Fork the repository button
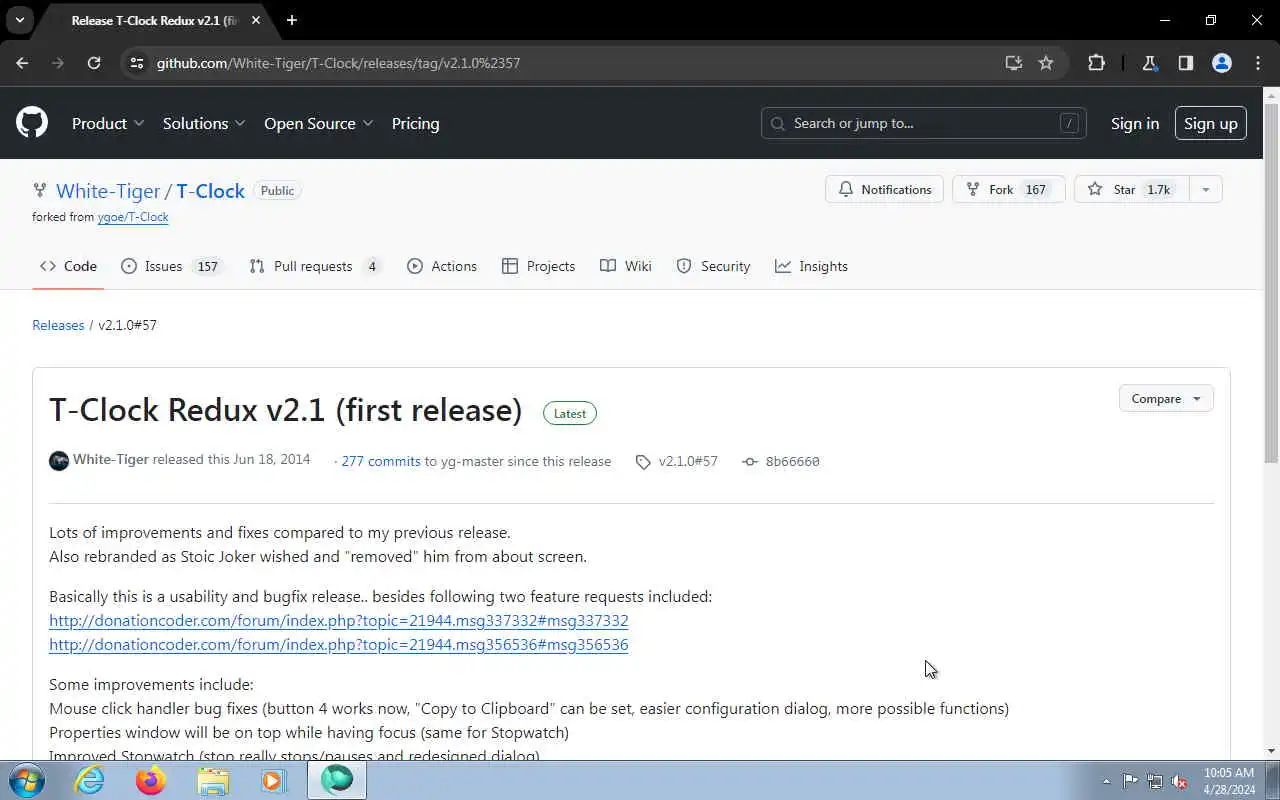Screen dimensions: 1280x800 (1008, 189)
